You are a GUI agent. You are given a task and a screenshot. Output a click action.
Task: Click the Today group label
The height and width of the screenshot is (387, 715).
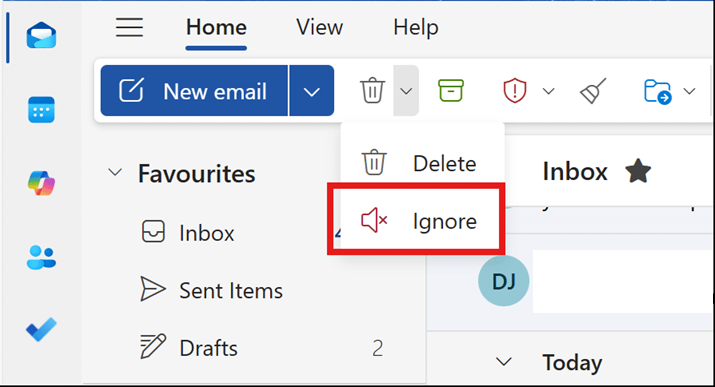[572, 363]
